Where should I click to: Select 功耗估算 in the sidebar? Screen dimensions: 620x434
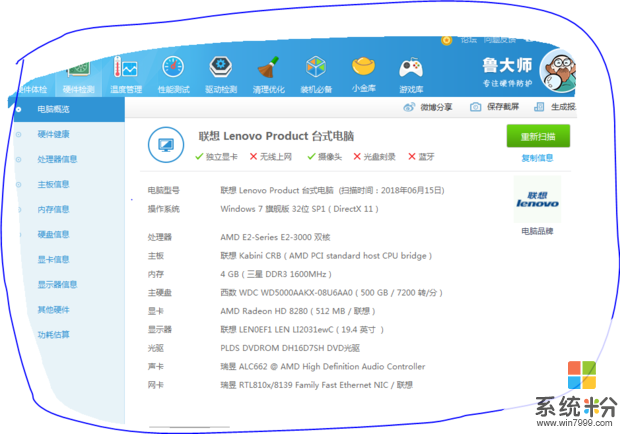point(53,335)
